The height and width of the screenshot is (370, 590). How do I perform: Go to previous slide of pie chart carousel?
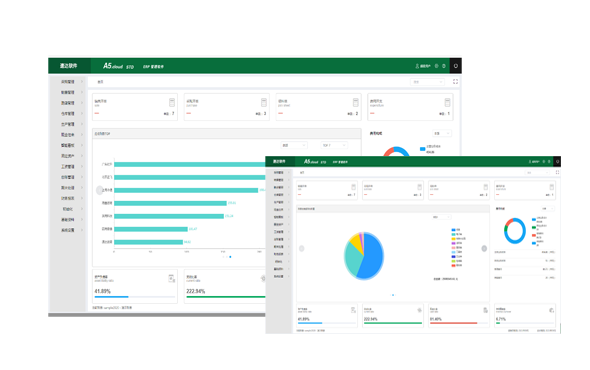301,248
